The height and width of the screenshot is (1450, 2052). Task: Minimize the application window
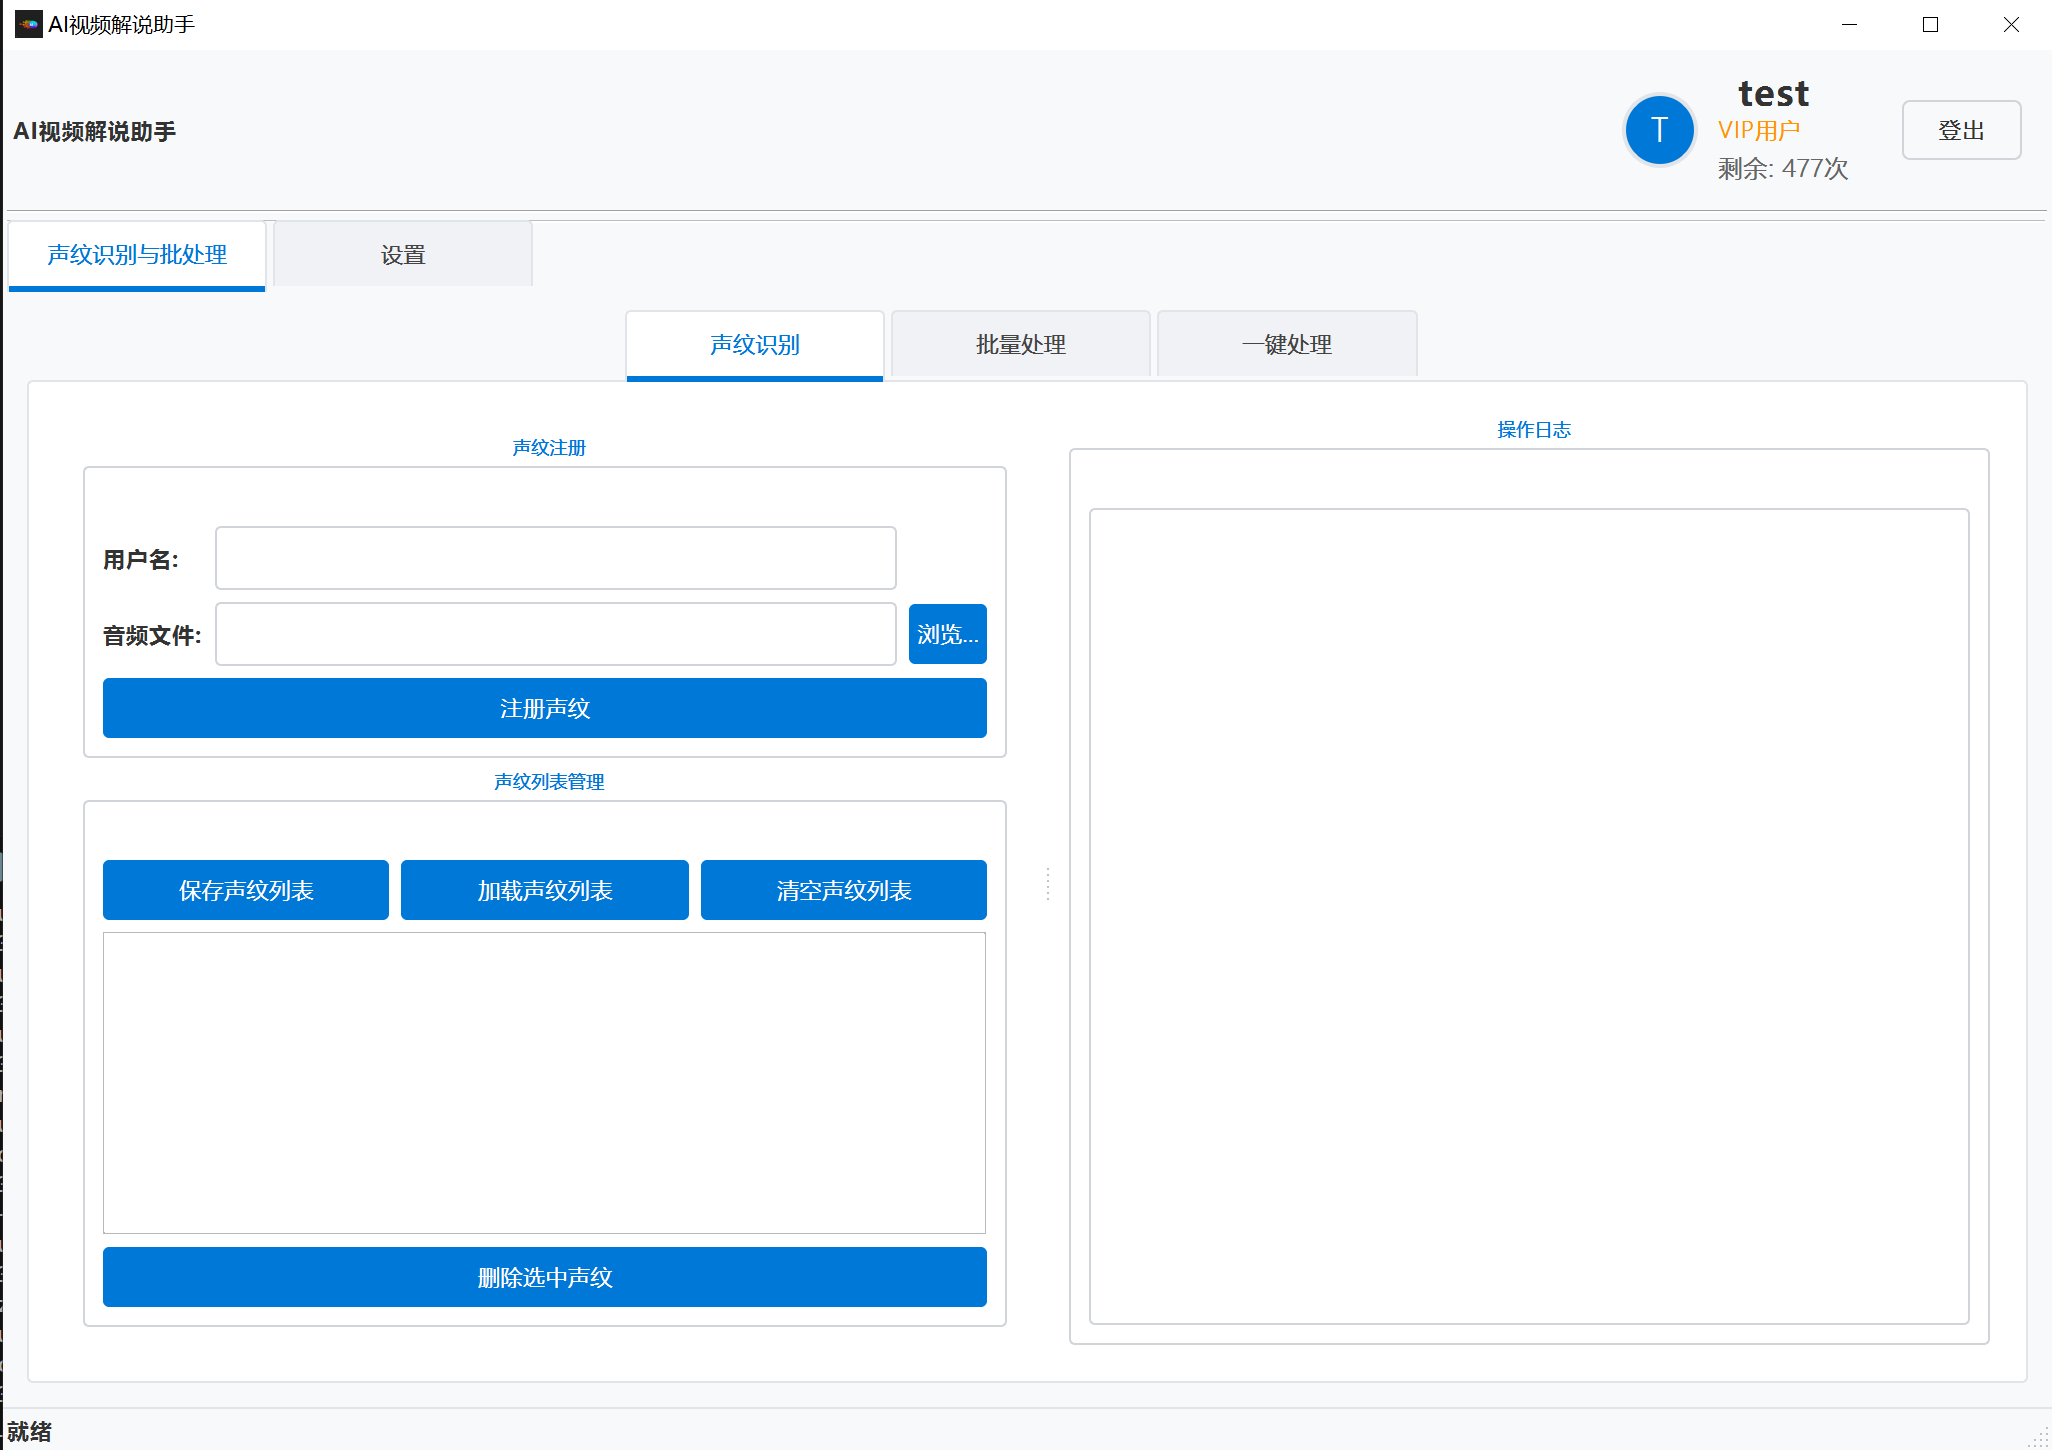pyautogui.click(x=1849, y=24)
